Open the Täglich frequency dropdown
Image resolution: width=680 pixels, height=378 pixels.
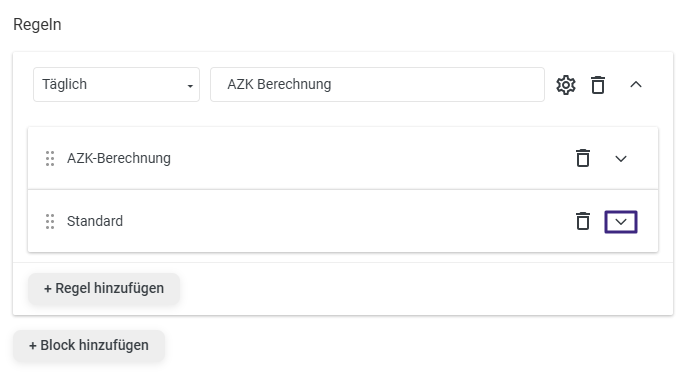tap(116, 85)
